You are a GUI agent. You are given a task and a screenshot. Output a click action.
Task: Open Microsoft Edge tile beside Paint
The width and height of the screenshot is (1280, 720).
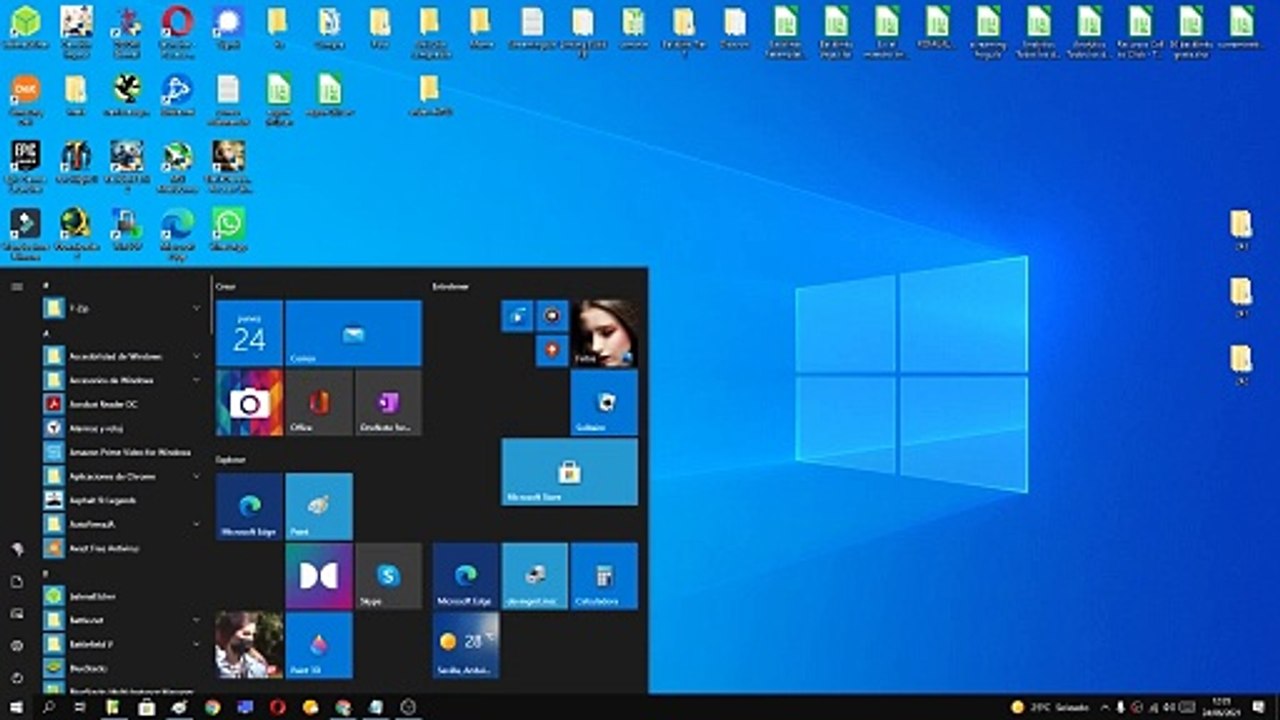249,506
